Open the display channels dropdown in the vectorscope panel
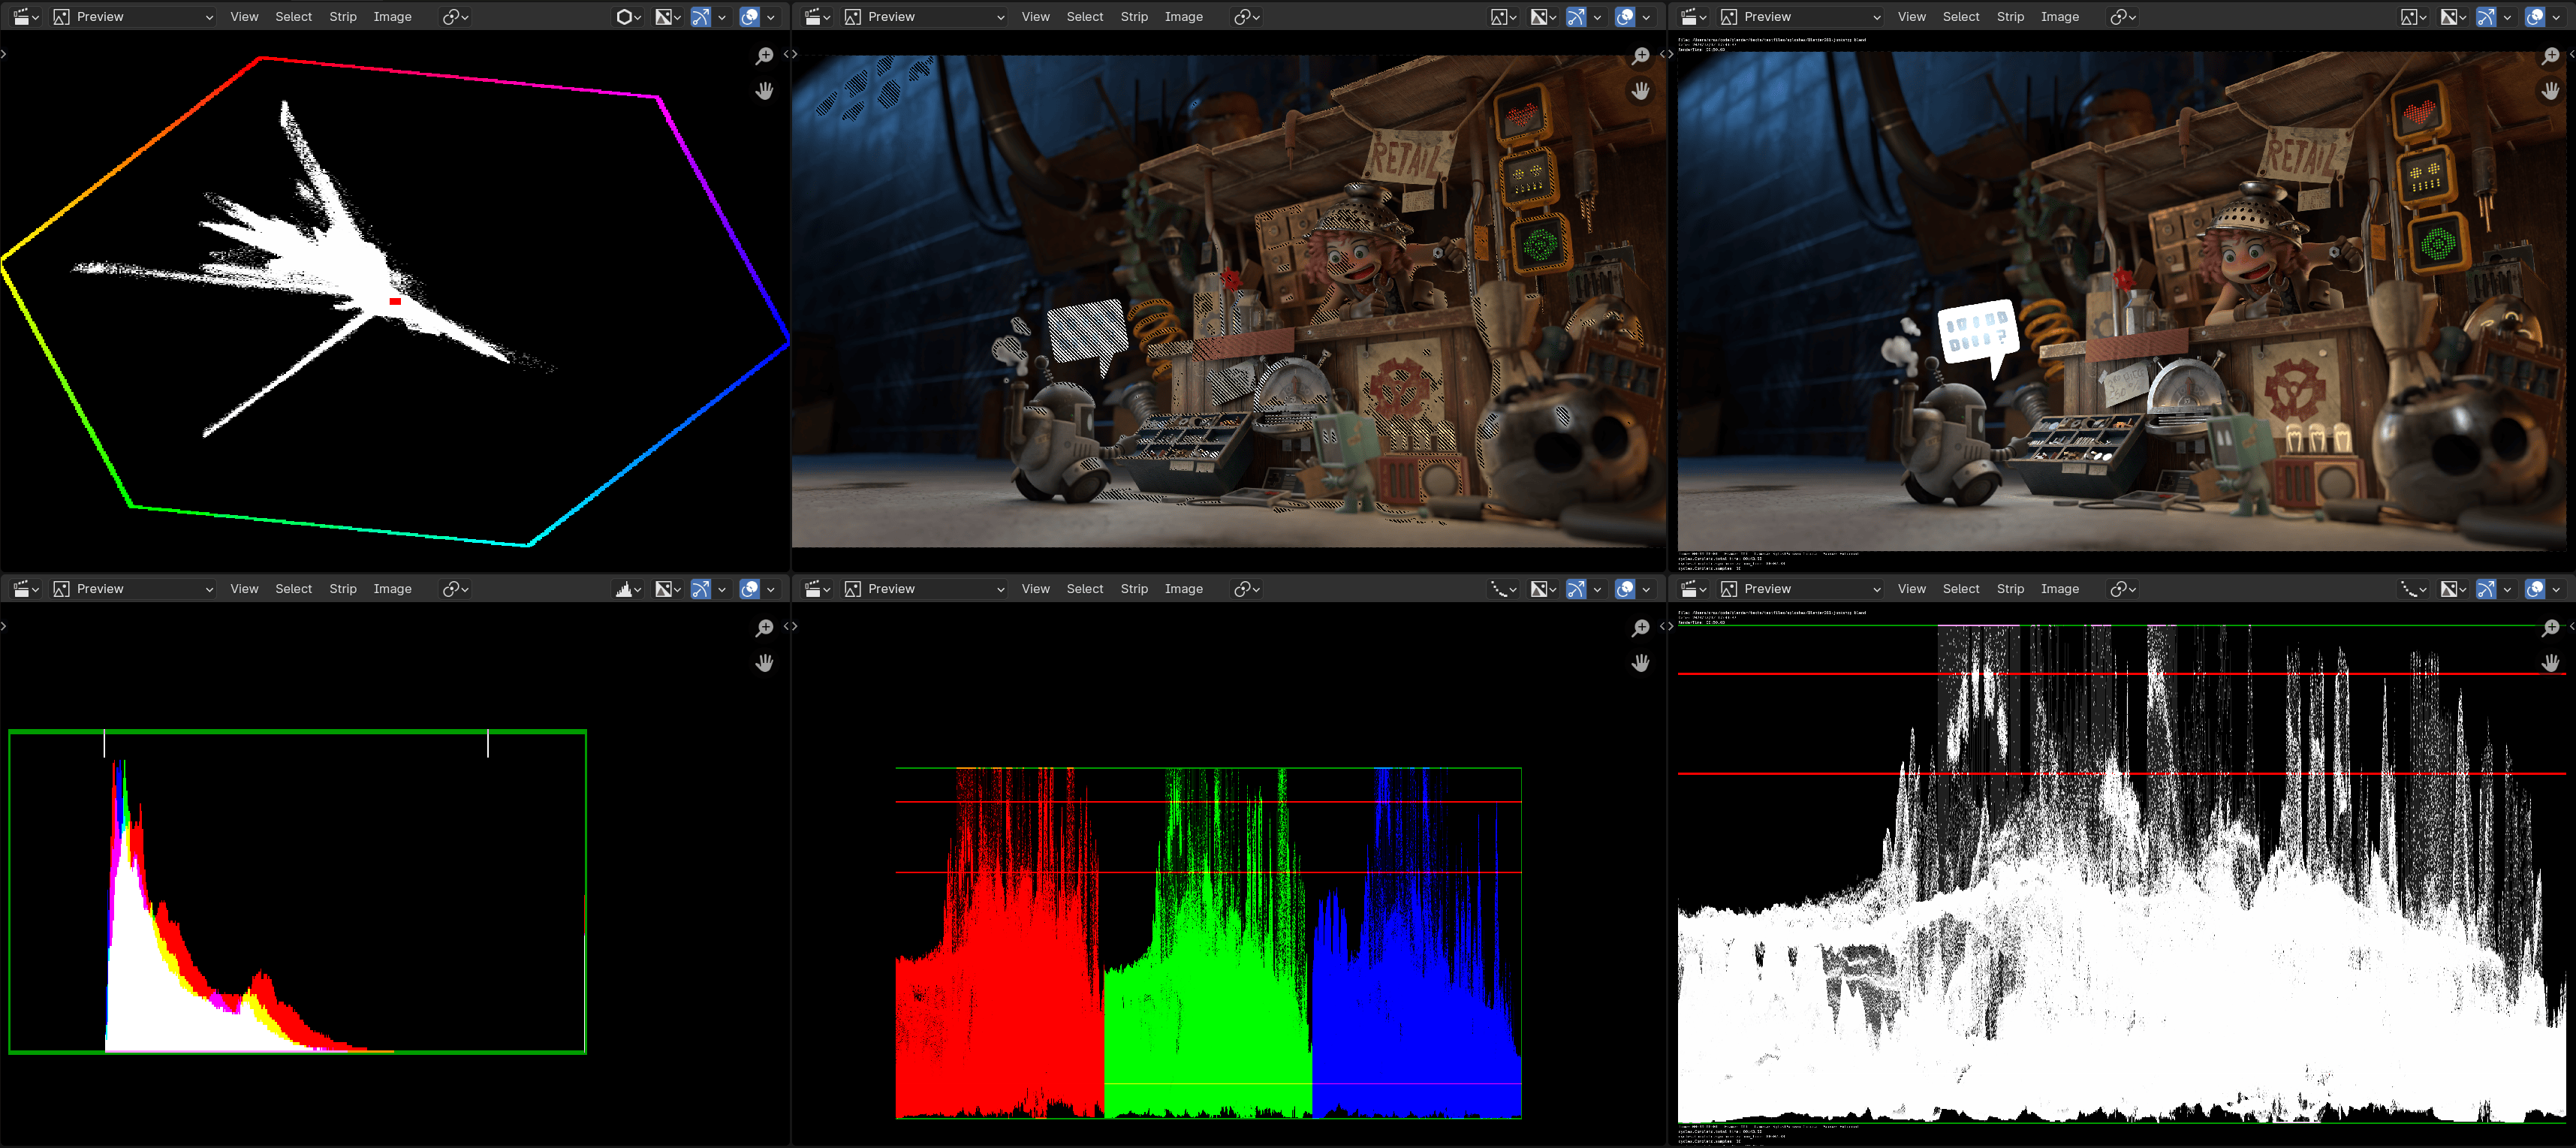Viewport: 2576px width, 1148px height. tap(668, 17)
